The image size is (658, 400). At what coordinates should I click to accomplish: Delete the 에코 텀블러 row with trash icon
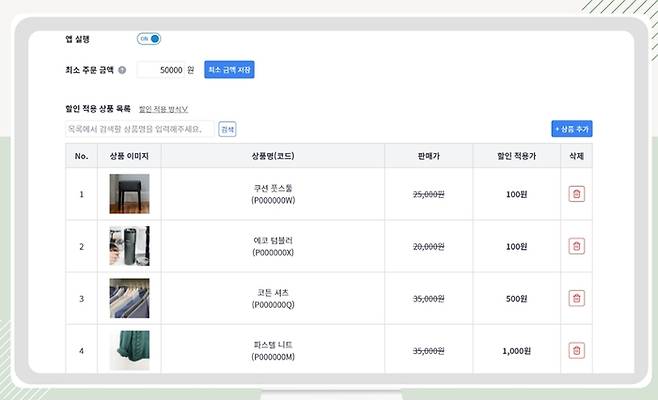(577, 246)
